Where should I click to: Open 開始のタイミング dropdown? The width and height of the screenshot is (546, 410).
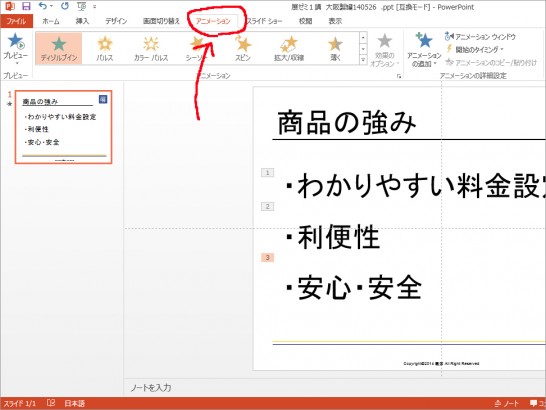[x=475, y=49]
